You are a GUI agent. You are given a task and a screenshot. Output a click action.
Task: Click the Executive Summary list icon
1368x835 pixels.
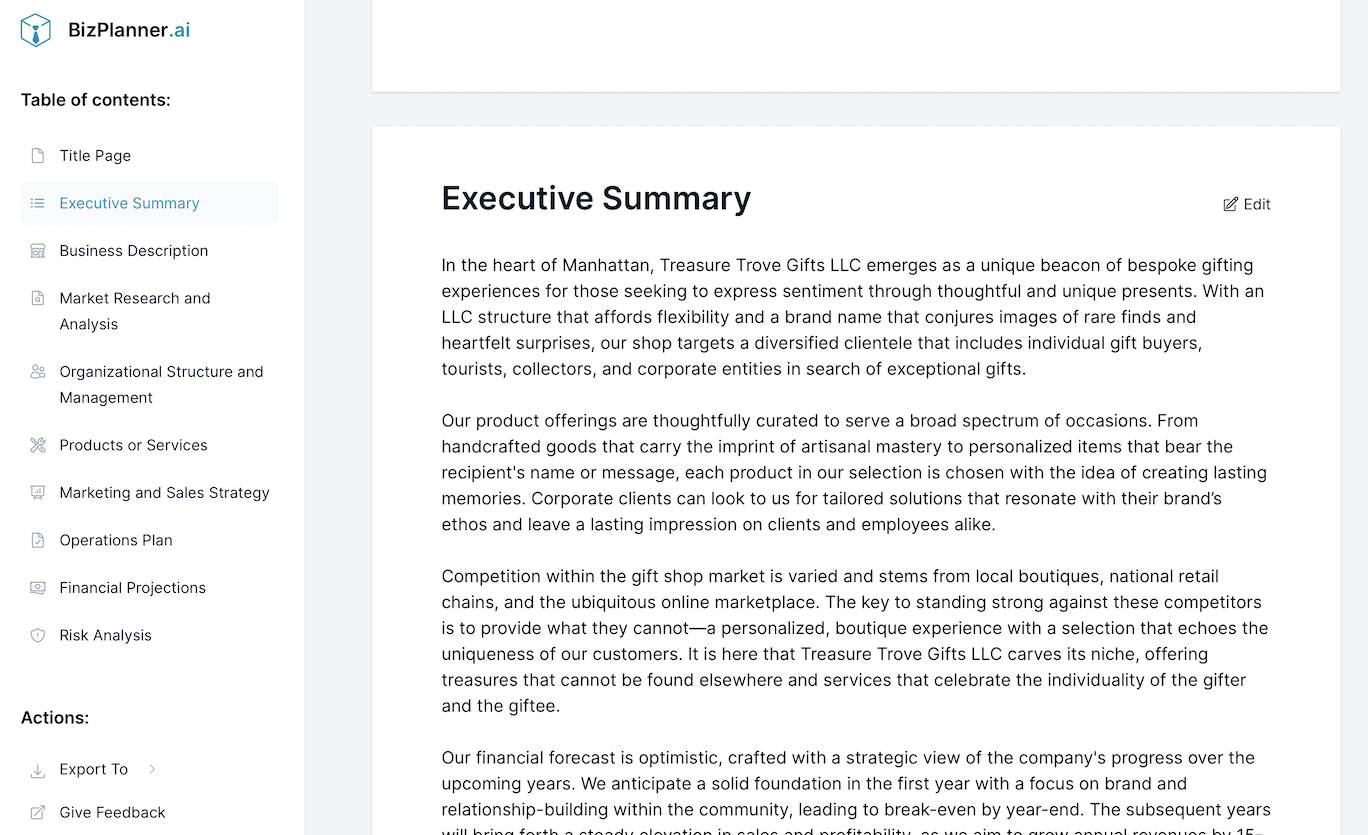point(38,203)
